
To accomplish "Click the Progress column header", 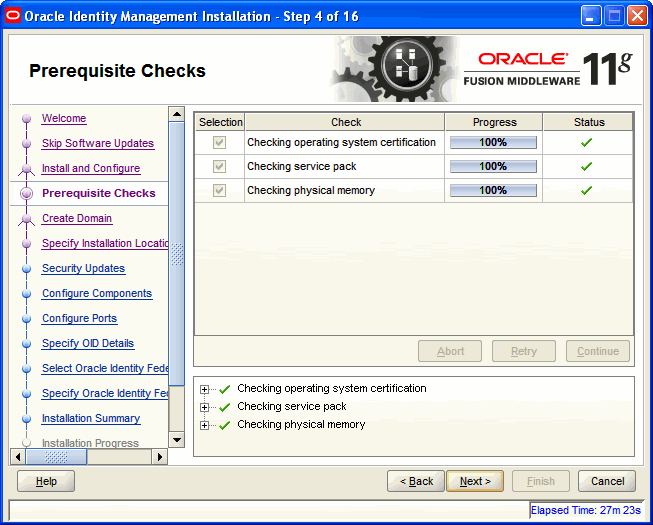I will (x=494, y=122).
